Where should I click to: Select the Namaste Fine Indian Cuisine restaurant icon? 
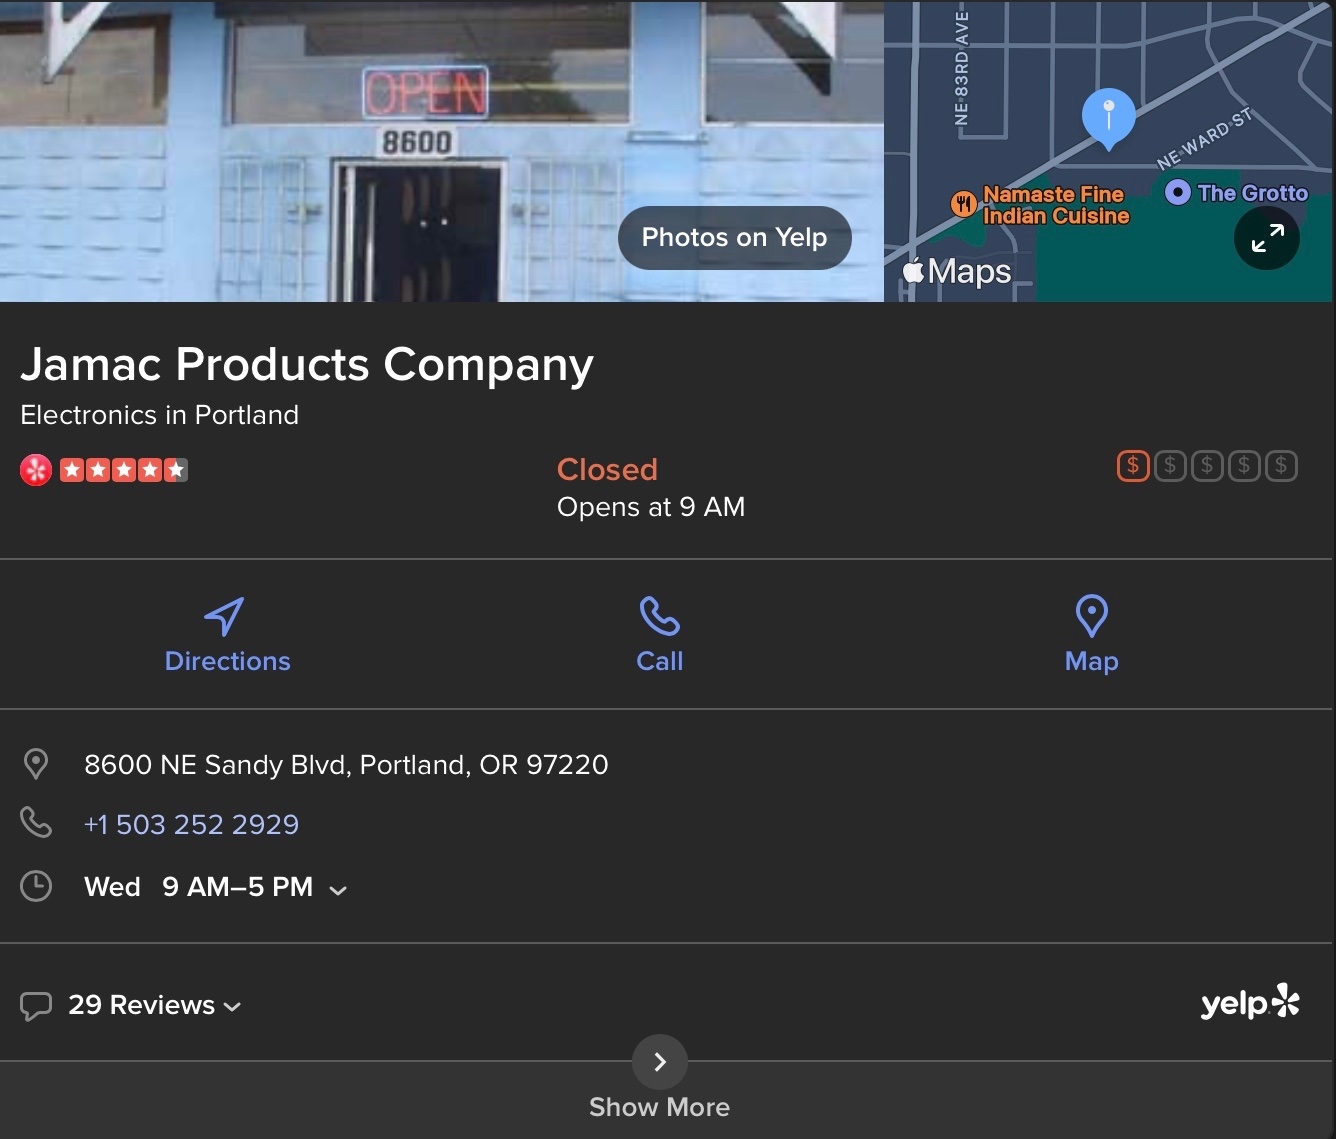tap(963, 204)
